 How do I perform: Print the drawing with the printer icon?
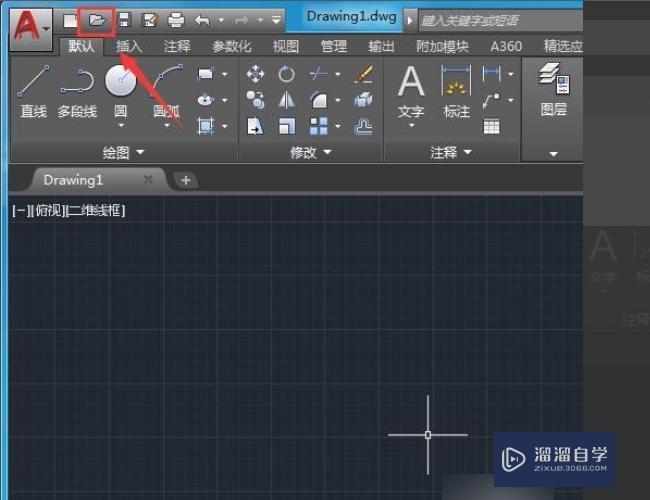pos(176,20)
